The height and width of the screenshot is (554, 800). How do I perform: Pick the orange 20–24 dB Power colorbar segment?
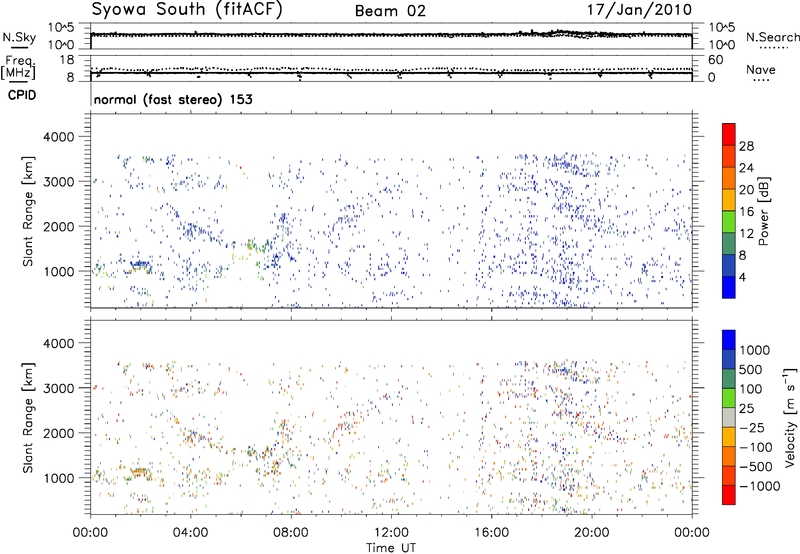pos(729,178)
